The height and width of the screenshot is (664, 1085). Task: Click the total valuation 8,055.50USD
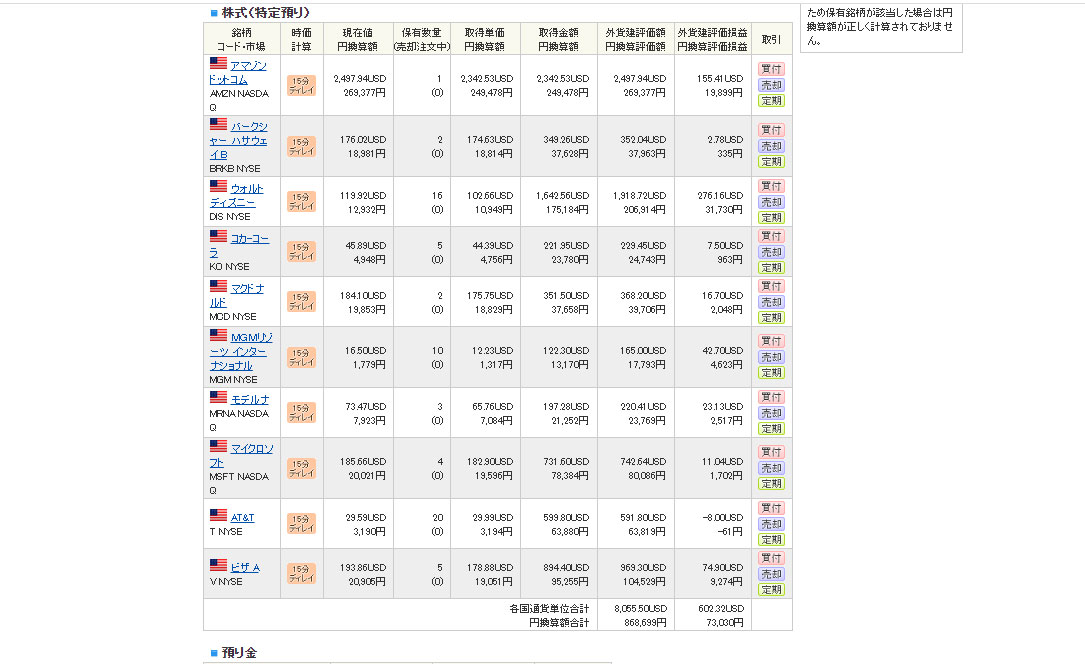click(x=640, y=609)
